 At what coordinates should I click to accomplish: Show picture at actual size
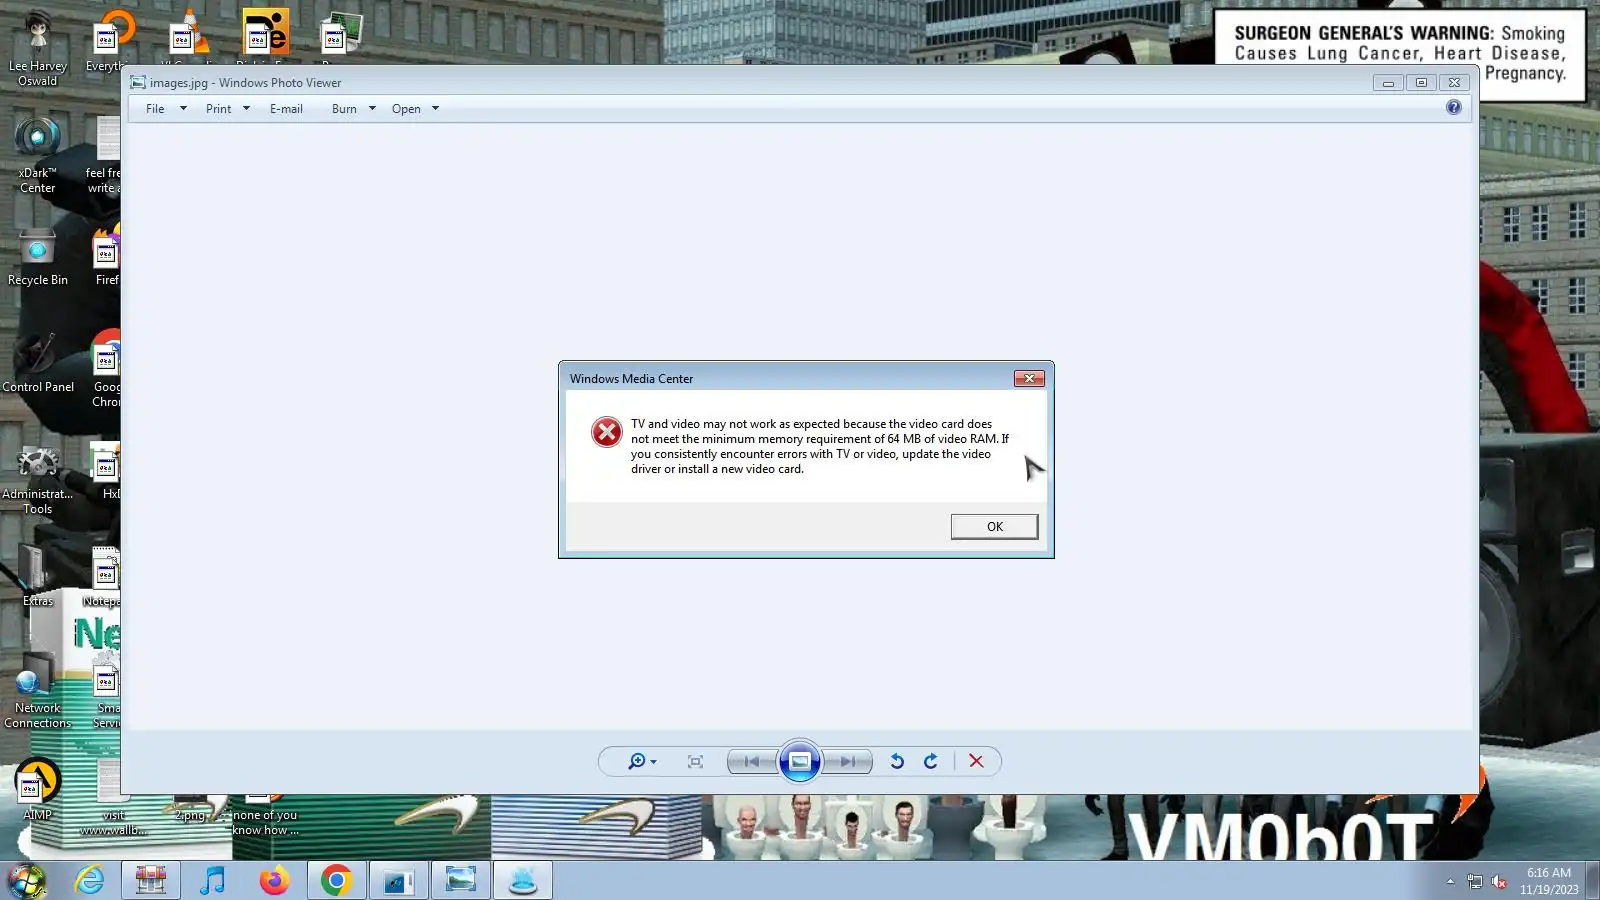tap(695, 762)
